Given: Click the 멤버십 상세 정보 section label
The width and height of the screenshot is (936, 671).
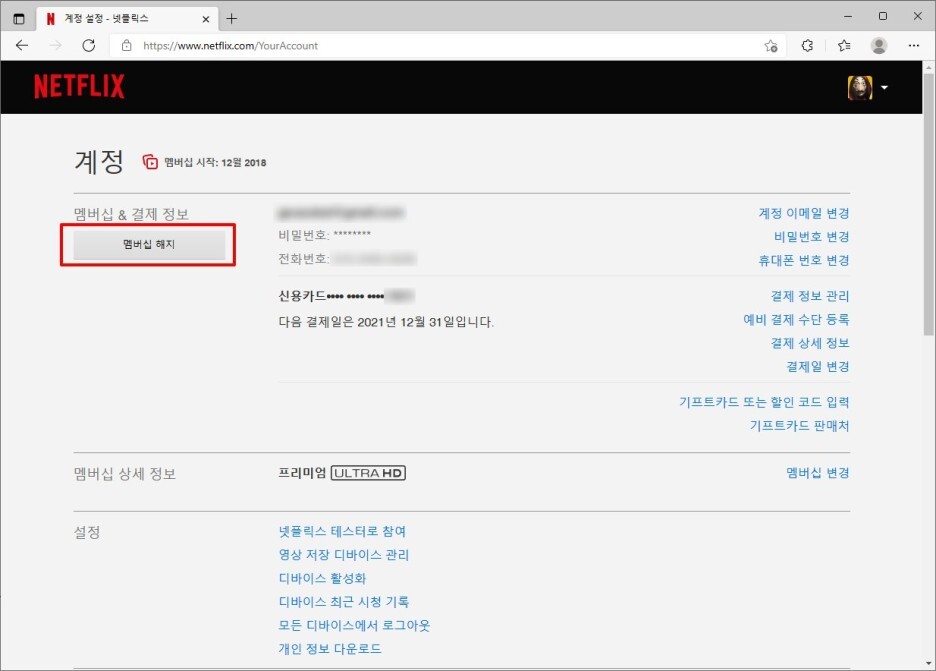Looking at the screenshot, I should point(125,474).
